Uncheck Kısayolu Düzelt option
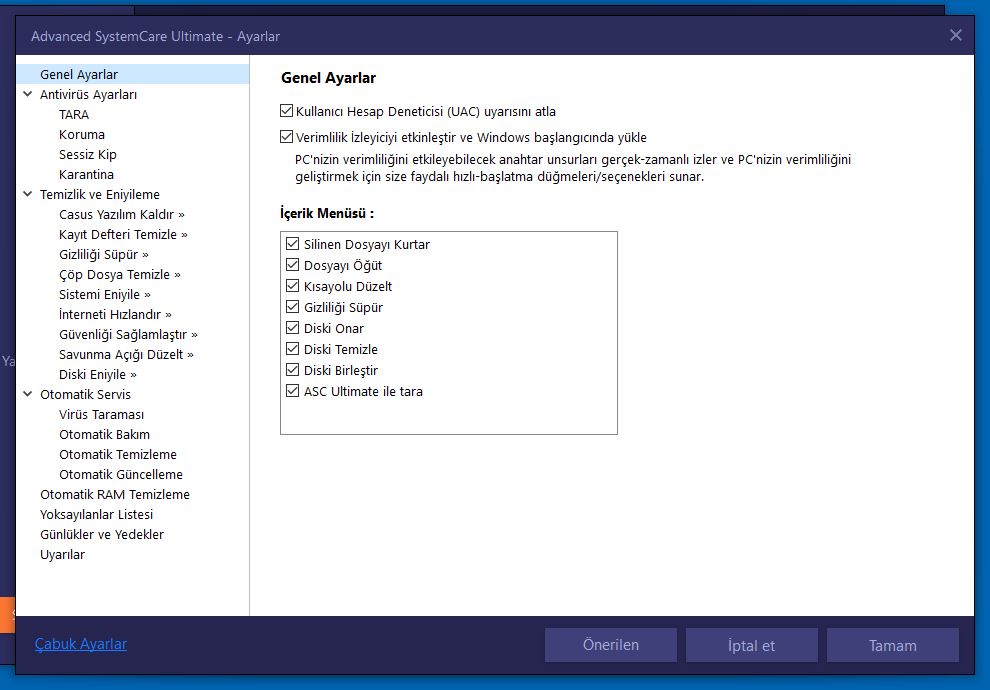This screenshot has height=690, width=990. 292,285
